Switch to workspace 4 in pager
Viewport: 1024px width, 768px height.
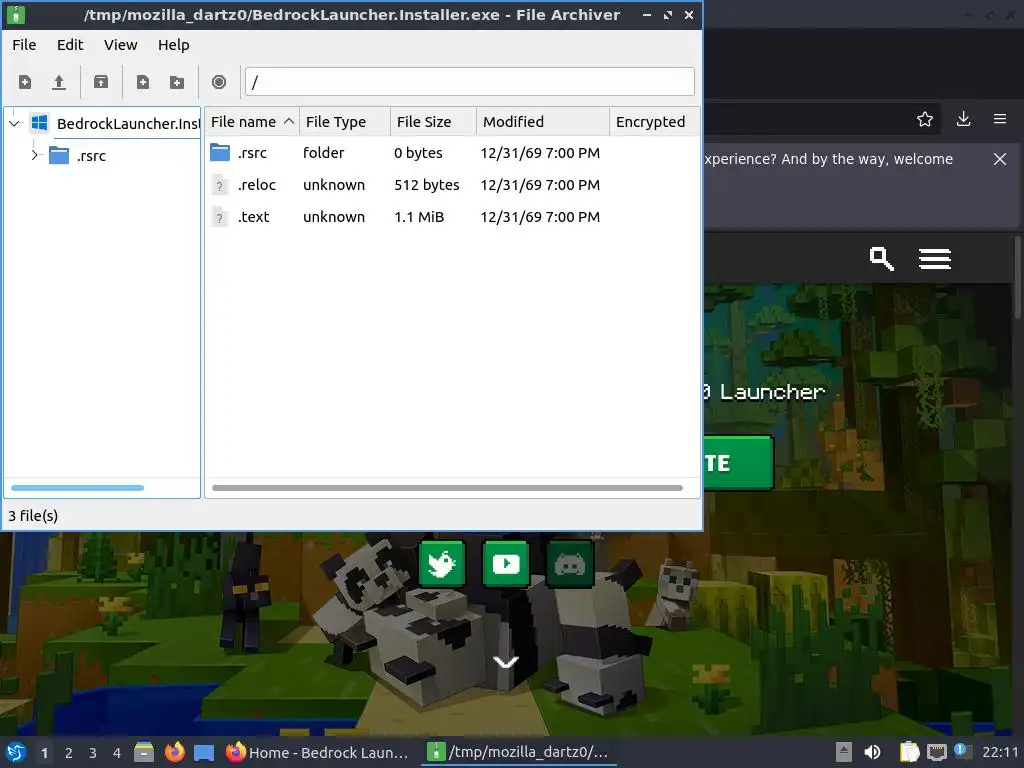117,753
